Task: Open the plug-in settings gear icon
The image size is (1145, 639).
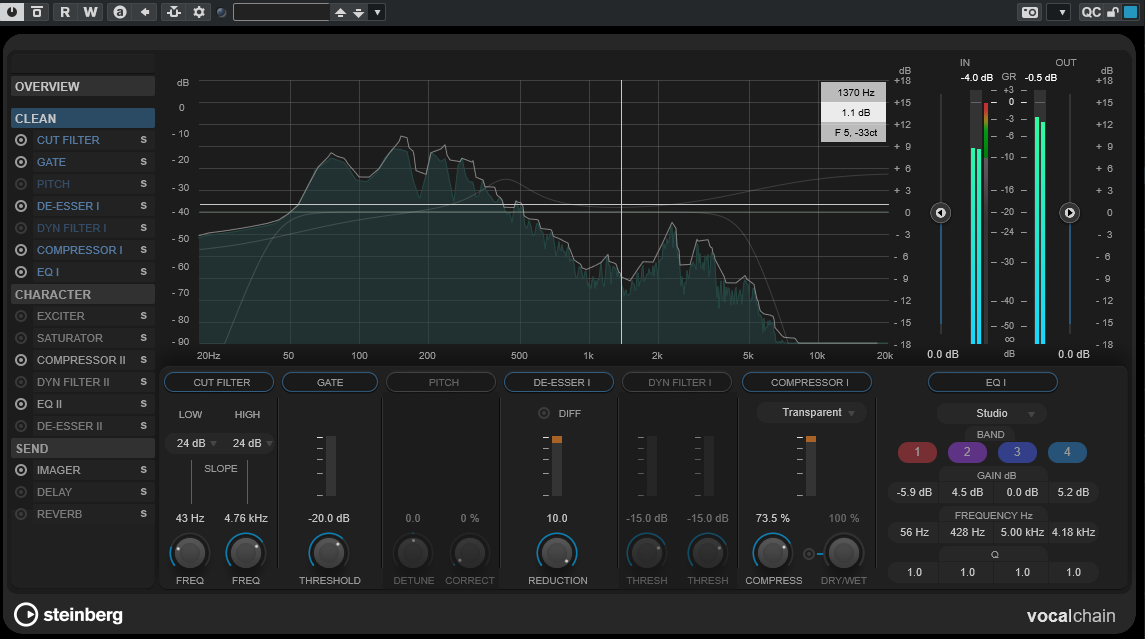Action: [199, 12]
